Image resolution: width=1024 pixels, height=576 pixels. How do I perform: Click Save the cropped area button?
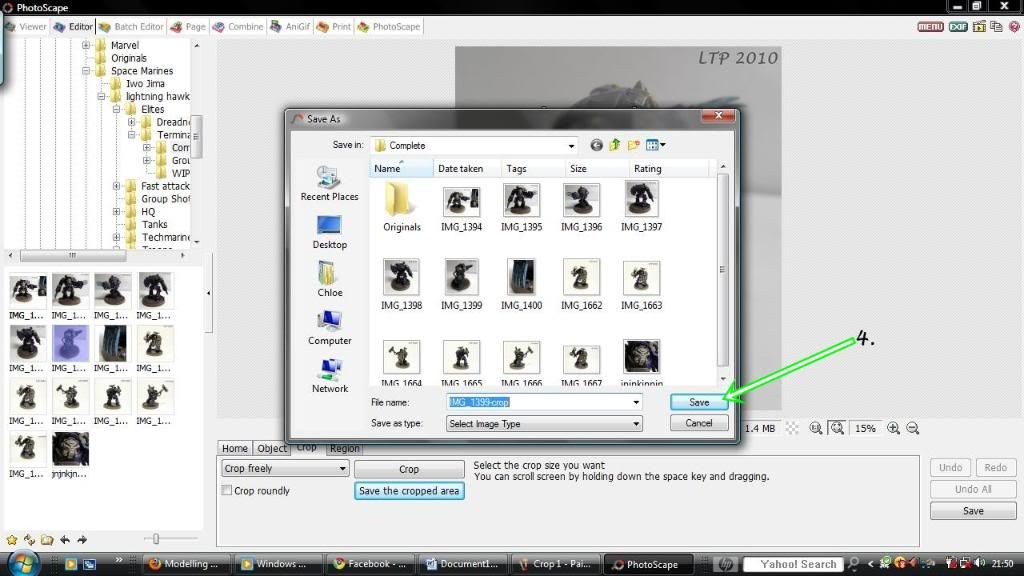[x=409, y=490]
